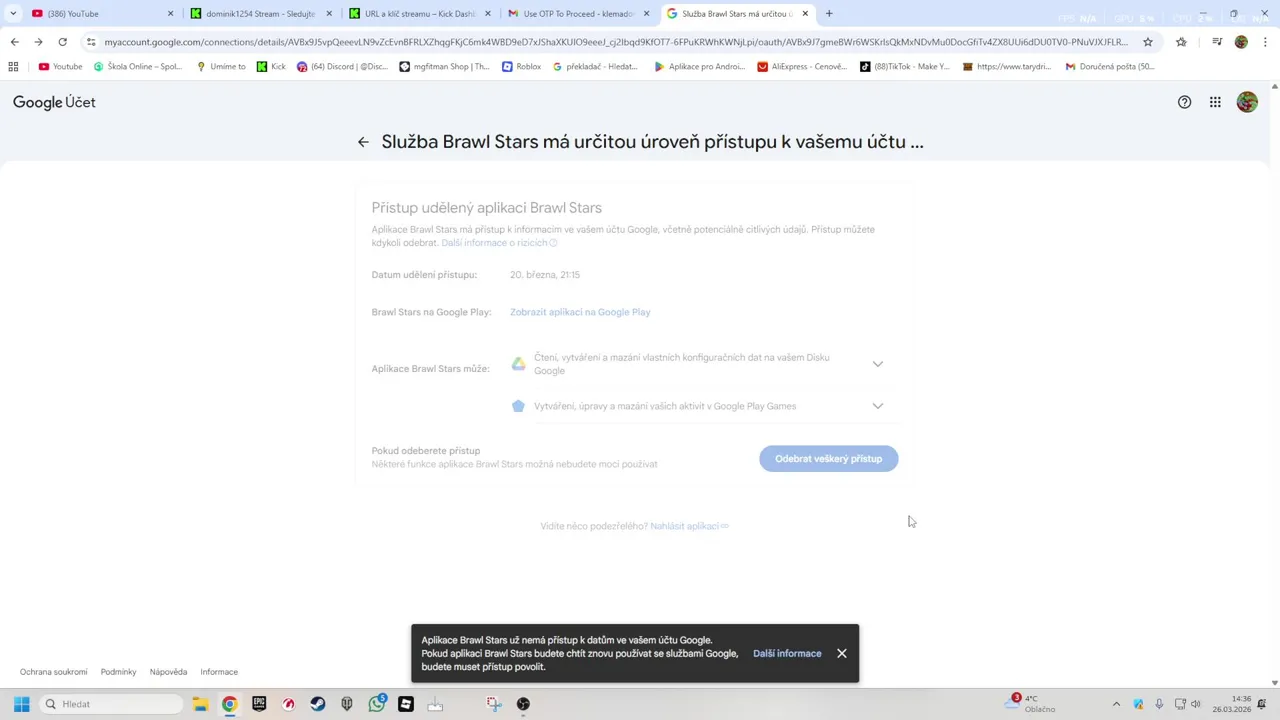Click Informace footer link
Viewport: 1280px width, 720px height.
point(219,672)
